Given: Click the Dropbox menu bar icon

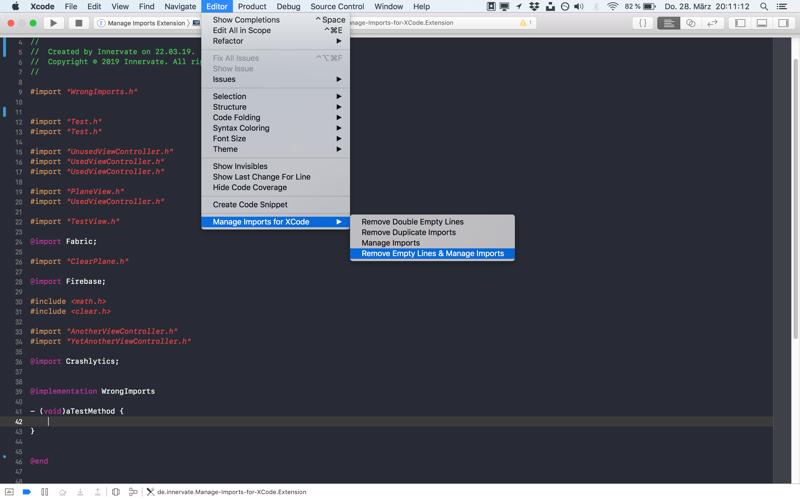Looking at the screenshot, I should pos(534,7).
